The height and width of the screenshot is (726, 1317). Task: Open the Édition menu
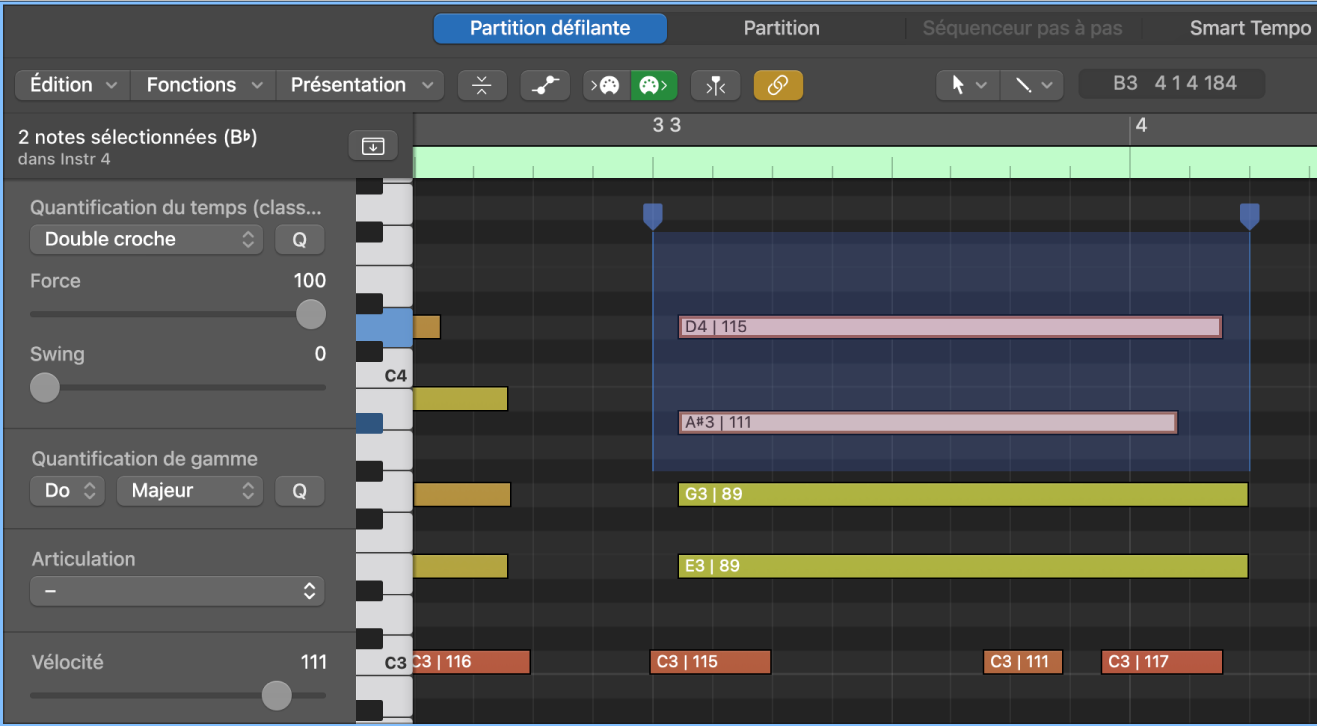pyautogui.click(x=73, y=85)
